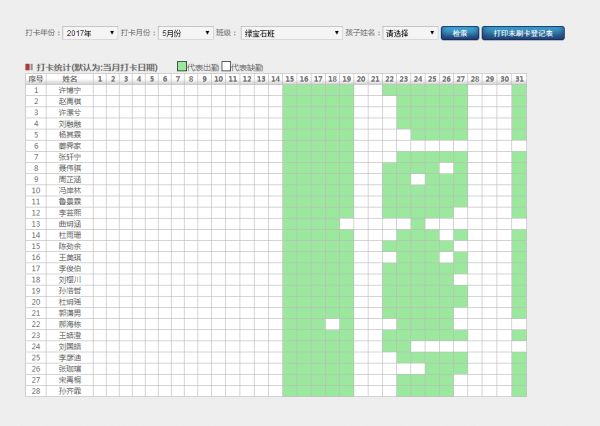Click row 9's white absent cell on day 24

418,179
